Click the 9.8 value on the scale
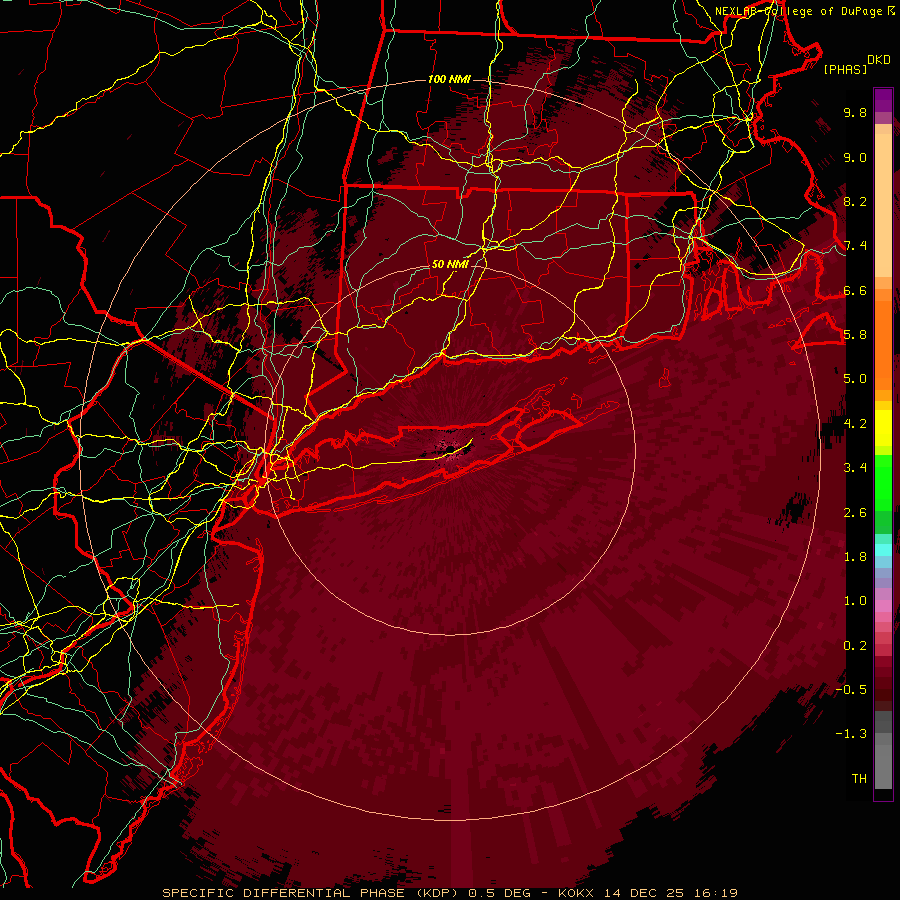 pyautogui.click(x=855, y=112)
